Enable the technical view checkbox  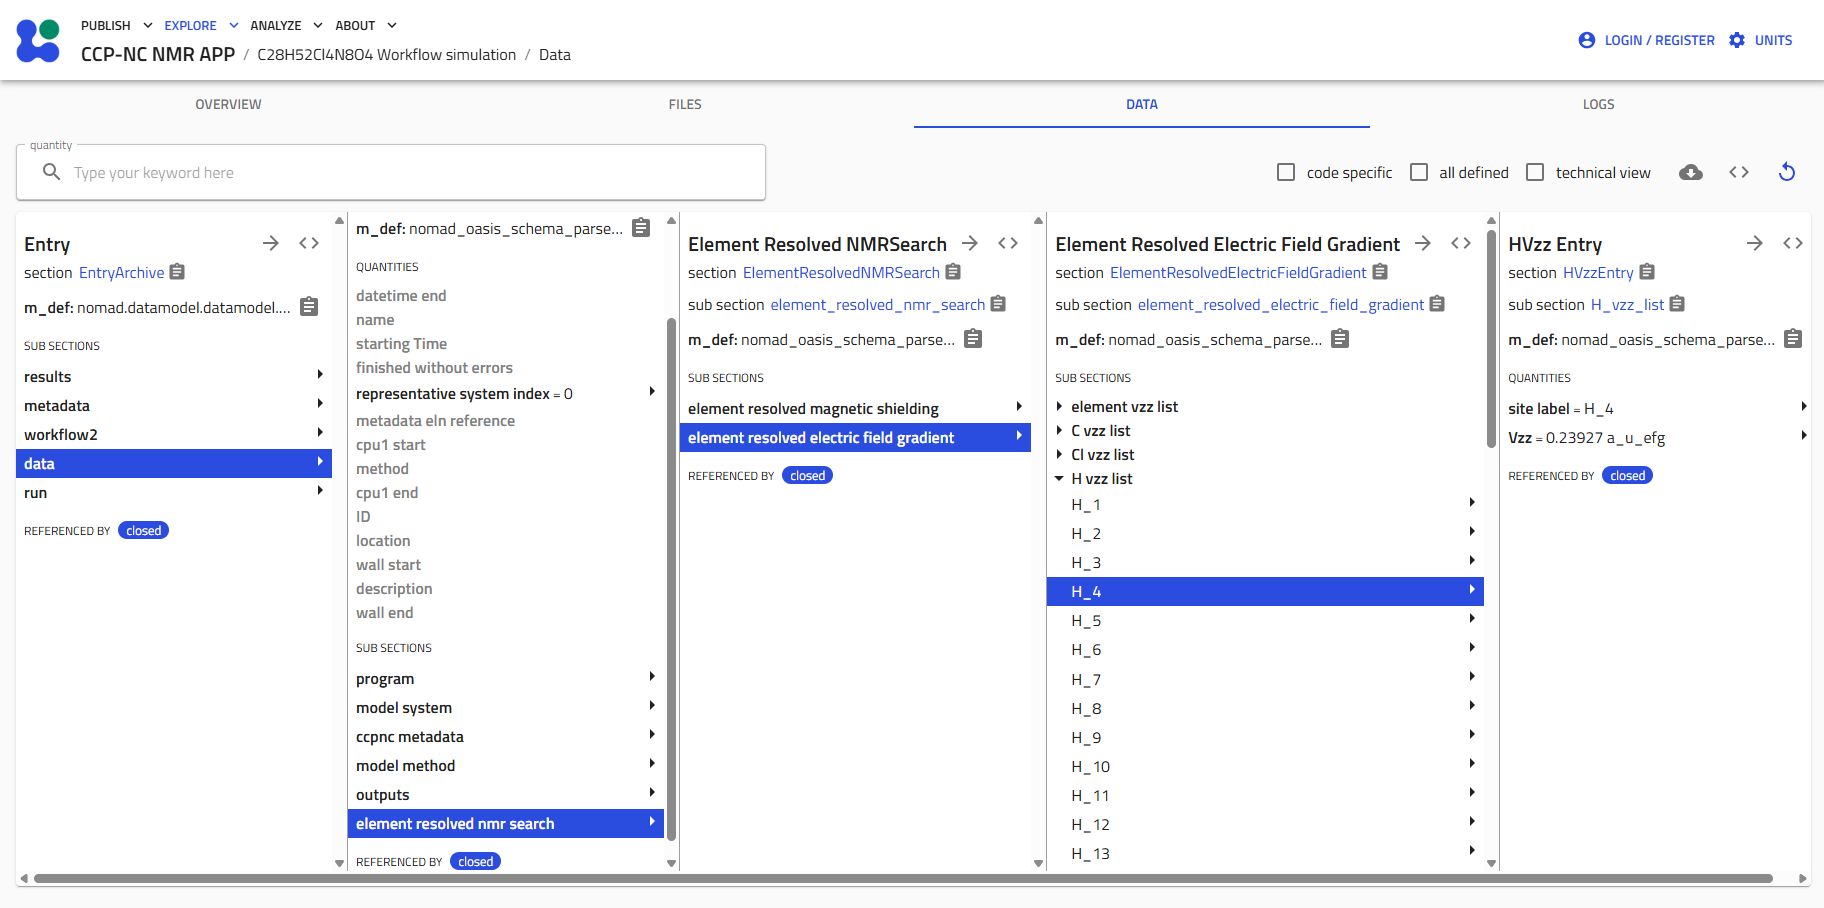[x=1535, y=172]
